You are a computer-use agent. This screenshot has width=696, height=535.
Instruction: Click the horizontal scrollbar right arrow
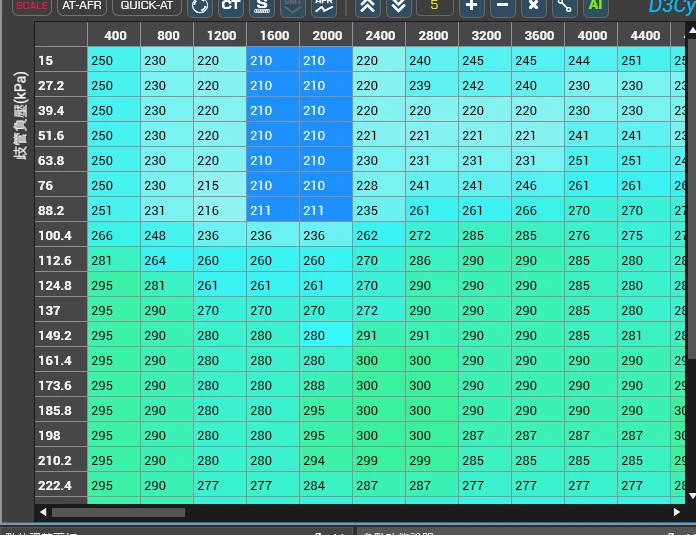[676, 512]
